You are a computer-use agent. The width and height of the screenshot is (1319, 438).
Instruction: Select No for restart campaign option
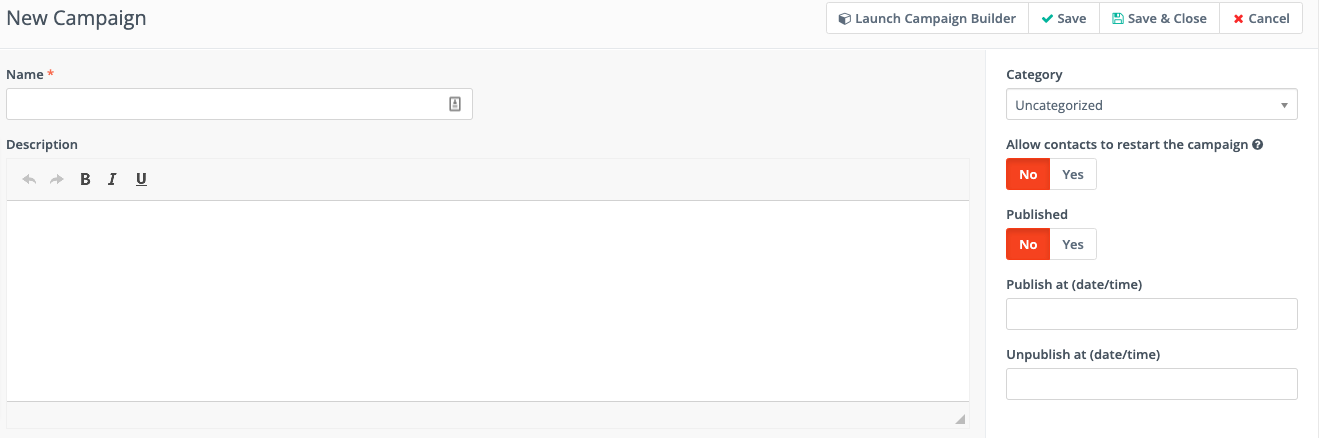1028,174
